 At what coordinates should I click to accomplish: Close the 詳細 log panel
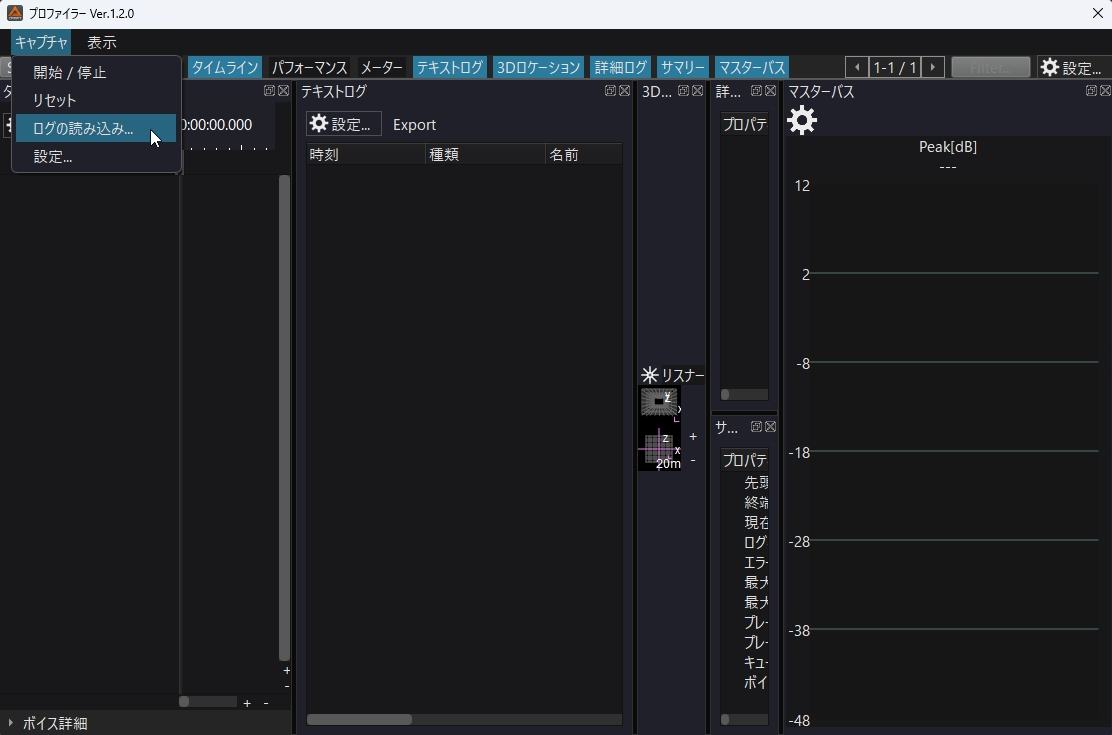coord(771,91)
